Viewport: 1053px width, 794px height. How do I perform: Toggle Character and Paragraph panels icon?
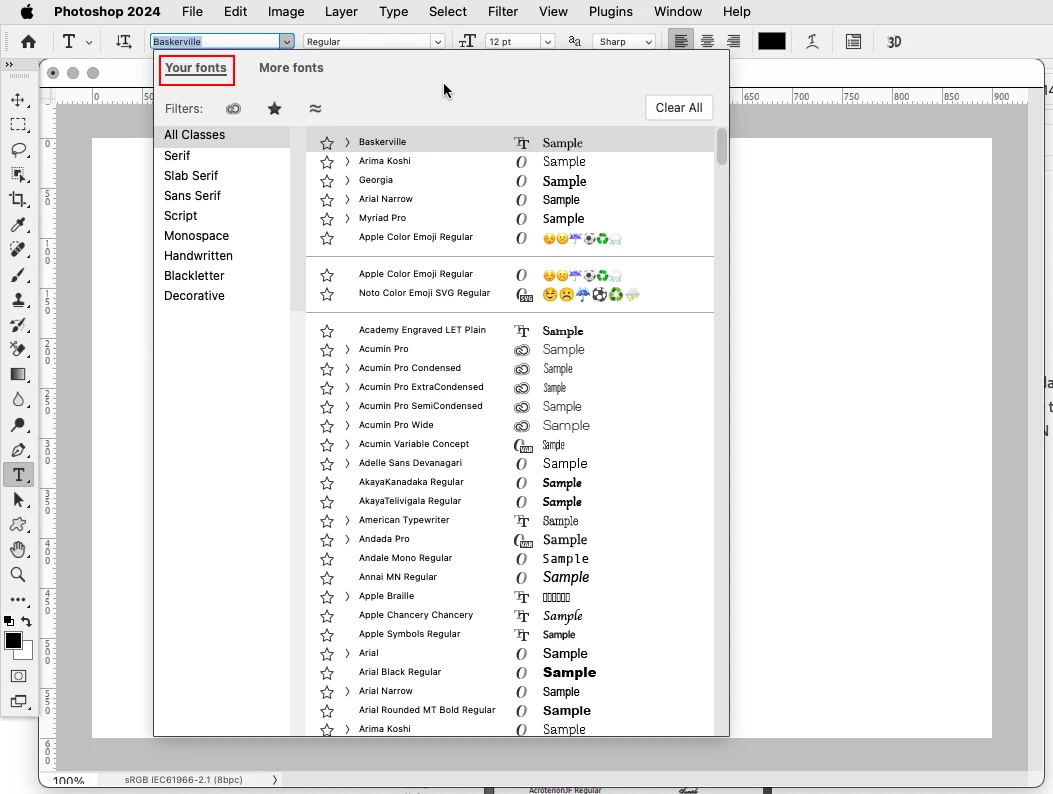click(x=853, y=42)
